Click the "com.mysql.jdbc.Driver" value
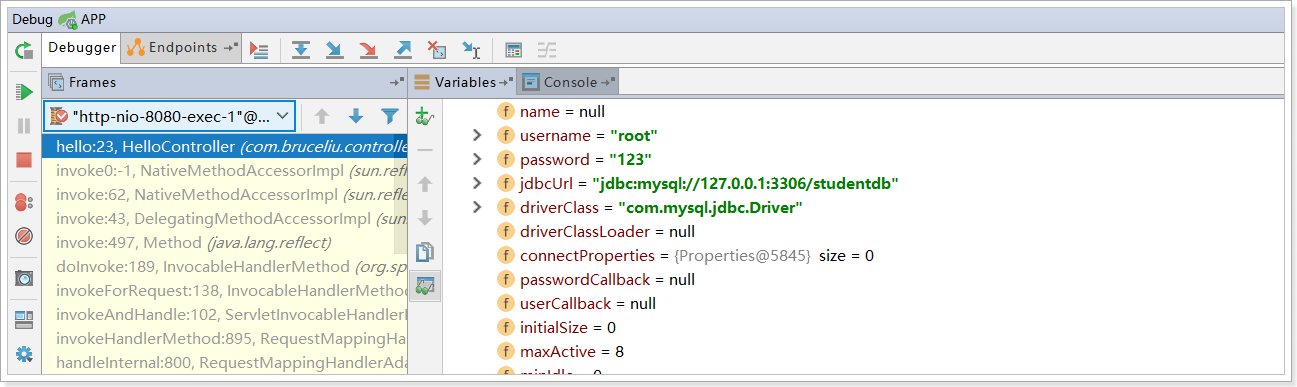This screenshot has width=1297, height=387. (x=711, y=208)
